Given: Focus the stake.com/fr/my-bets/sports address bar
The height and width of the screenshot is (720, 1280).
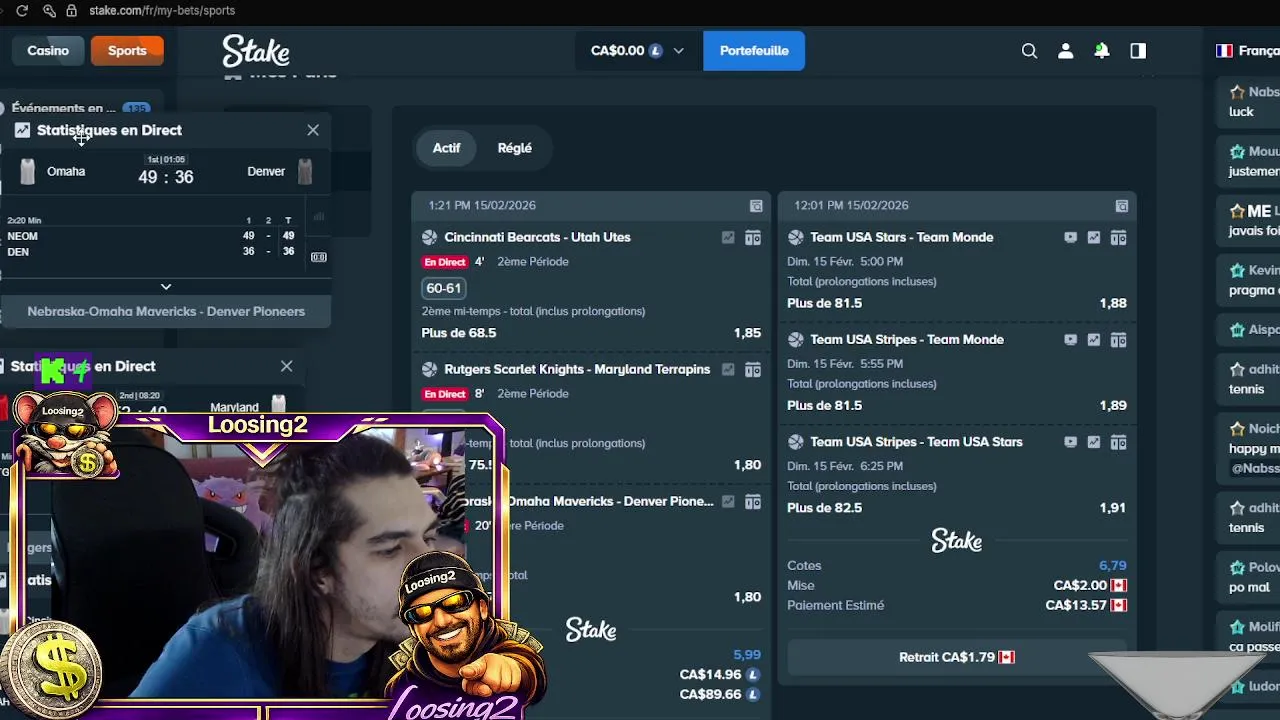Looking at the screenshot, I should [x=162, y=11].
